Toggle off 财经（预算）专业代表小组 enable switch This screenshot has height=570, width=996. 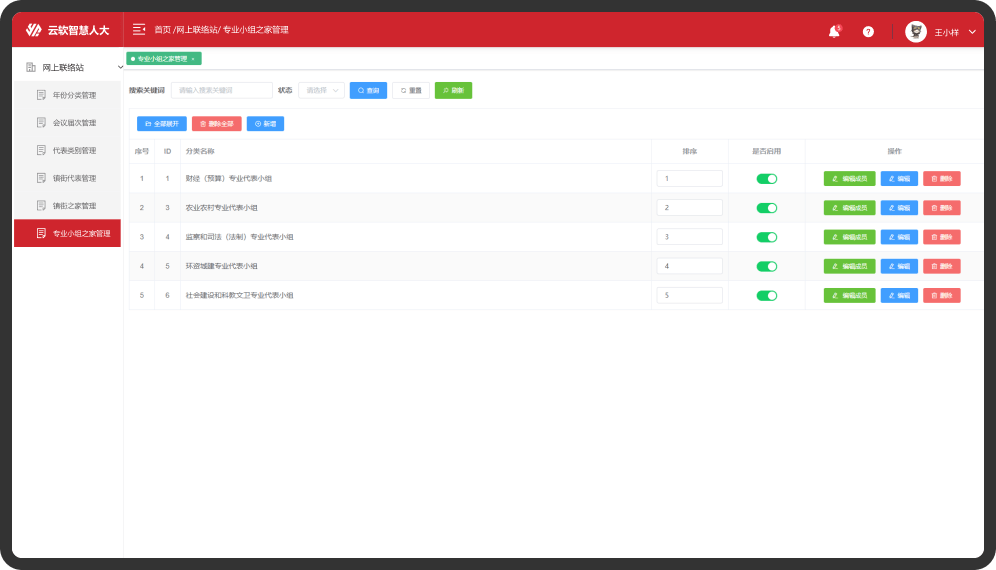point(766,179)
